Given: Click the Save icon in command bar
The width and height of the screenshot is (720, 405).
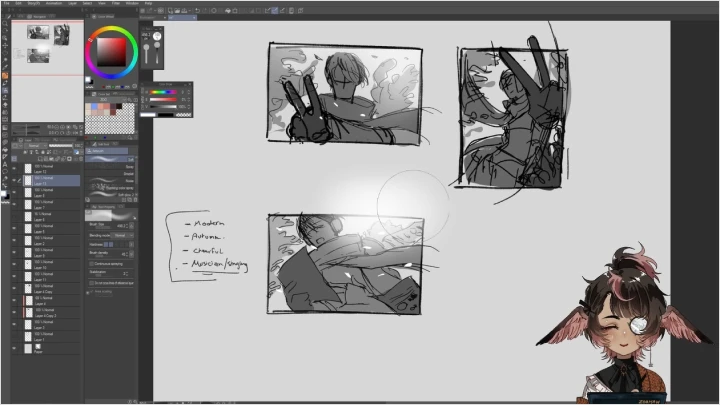Looking at the screenshot, I should 182,10.
